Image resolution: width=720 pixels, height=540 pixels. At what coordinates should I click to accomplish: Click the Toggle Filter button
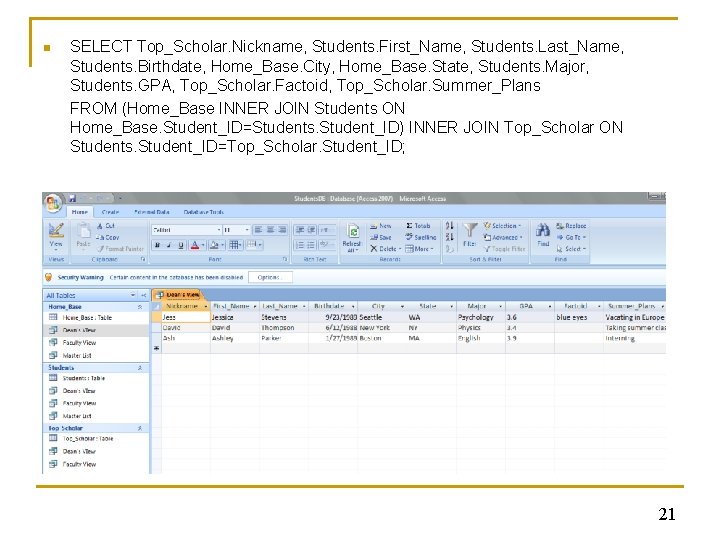click(504, 249)
